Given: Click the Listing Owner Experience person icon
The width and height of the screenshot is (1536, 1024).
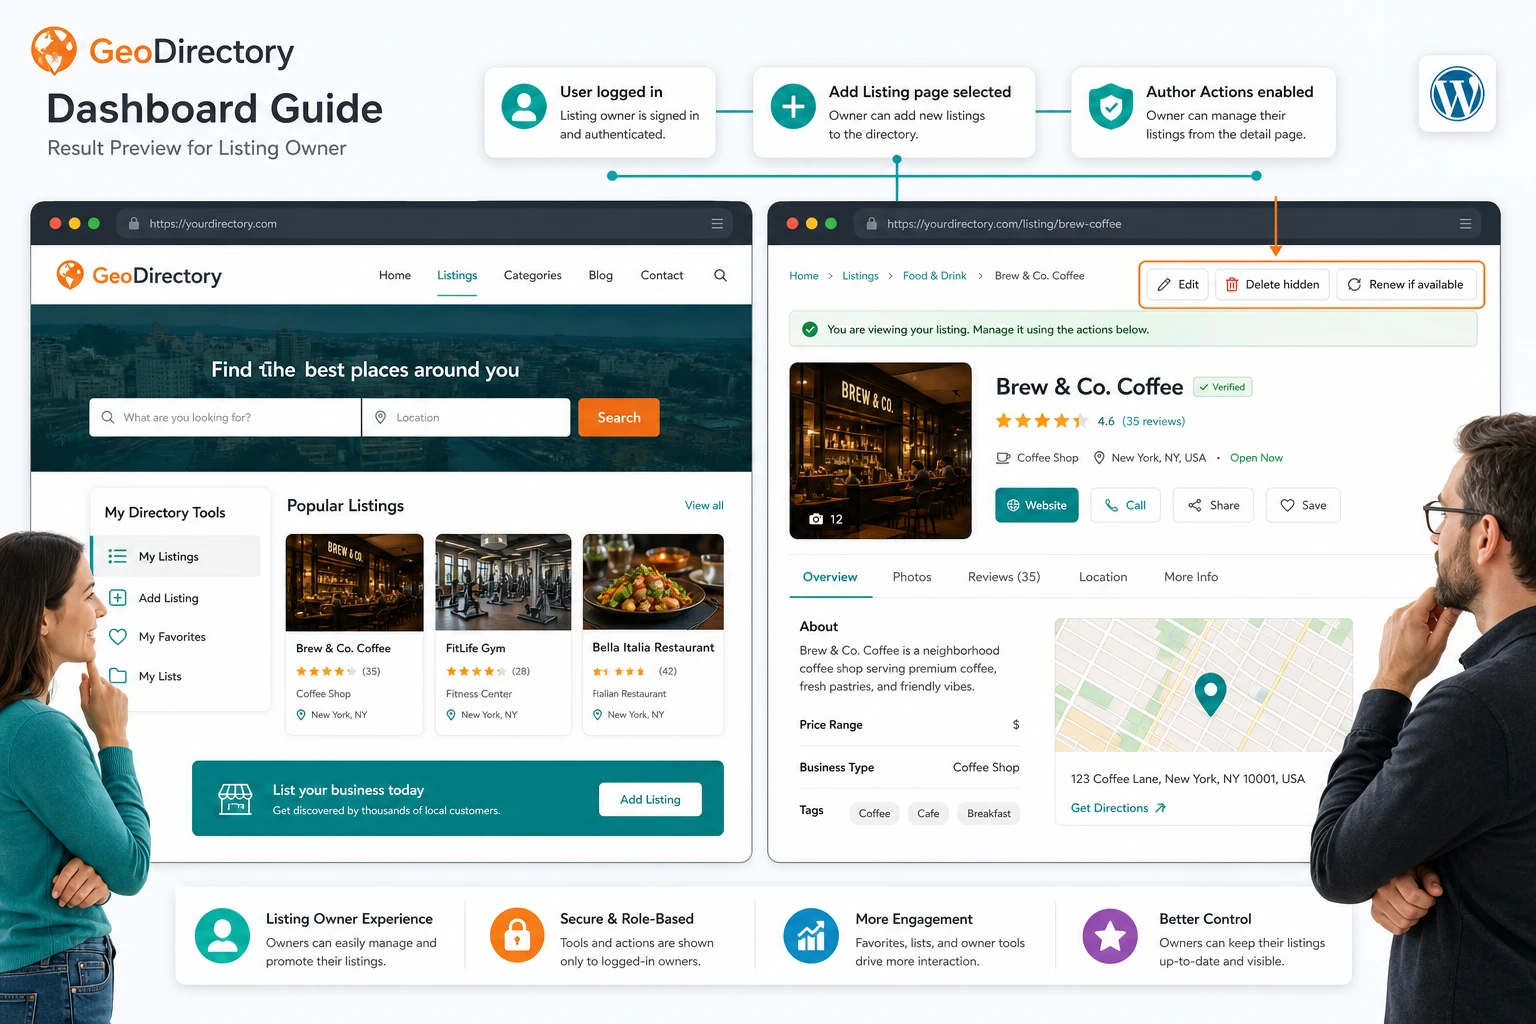Looking at the screenshot, I should click(x=222, y=936).
